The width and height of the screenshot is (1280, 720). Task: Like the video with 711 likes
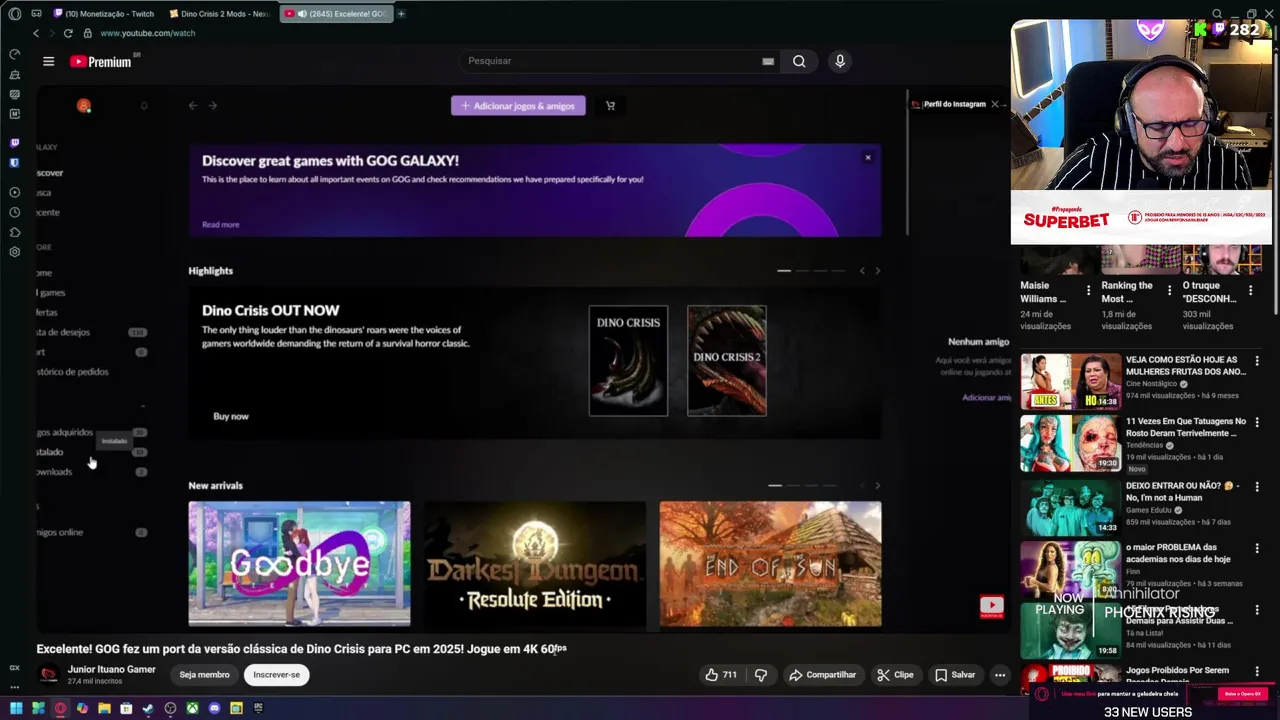(721, 675)
